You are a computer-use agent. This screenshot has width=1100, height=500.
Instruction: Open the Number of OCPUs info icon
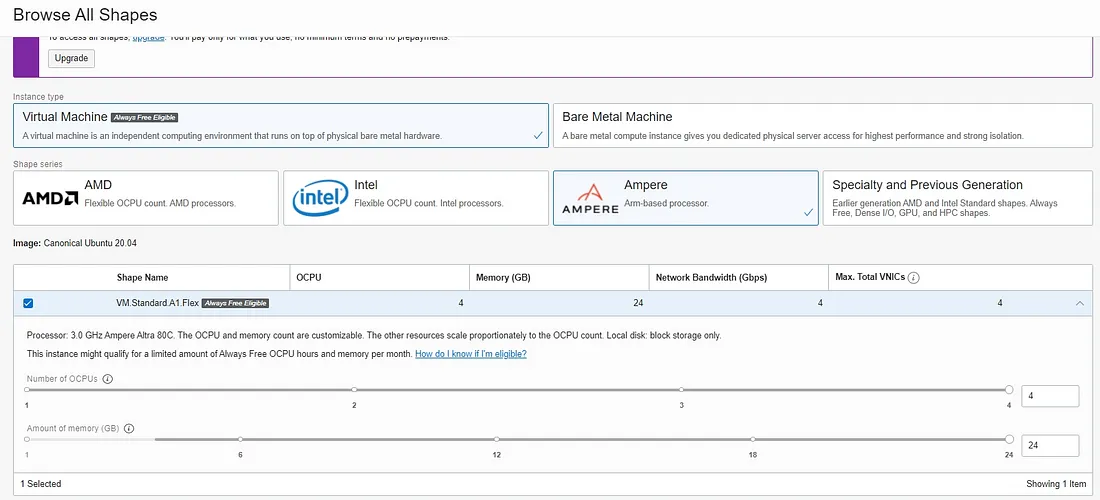[x=107, y=379]
